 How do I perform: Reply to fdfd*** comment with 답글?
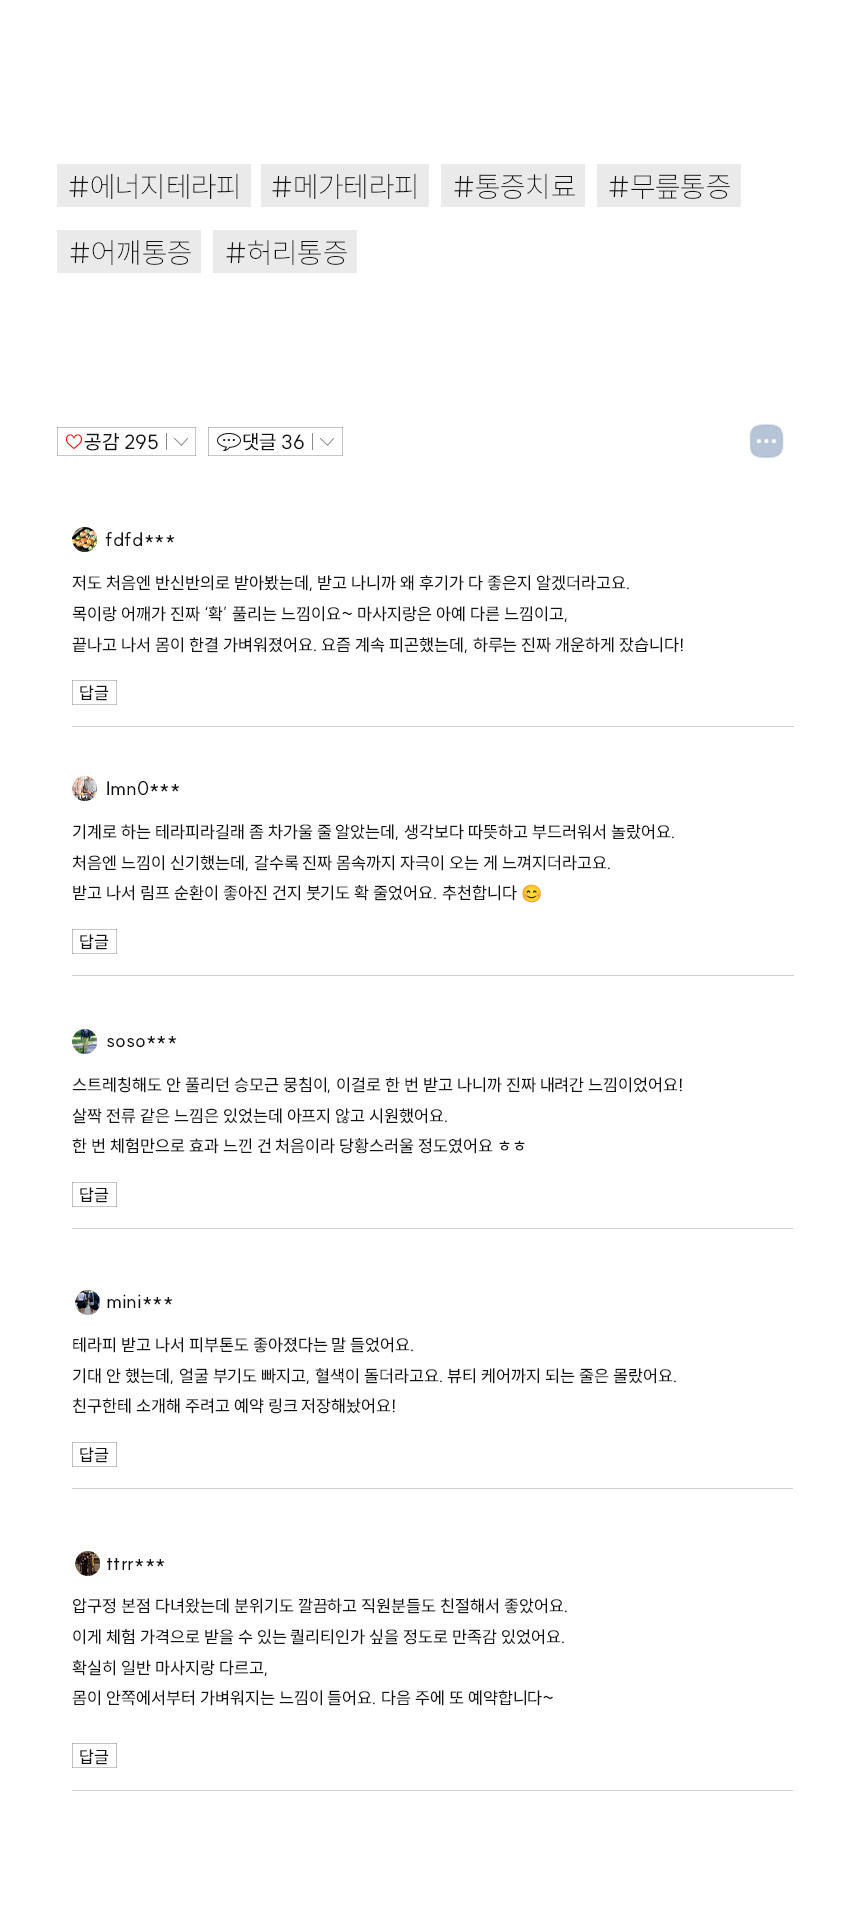click(x=94, y=693)
